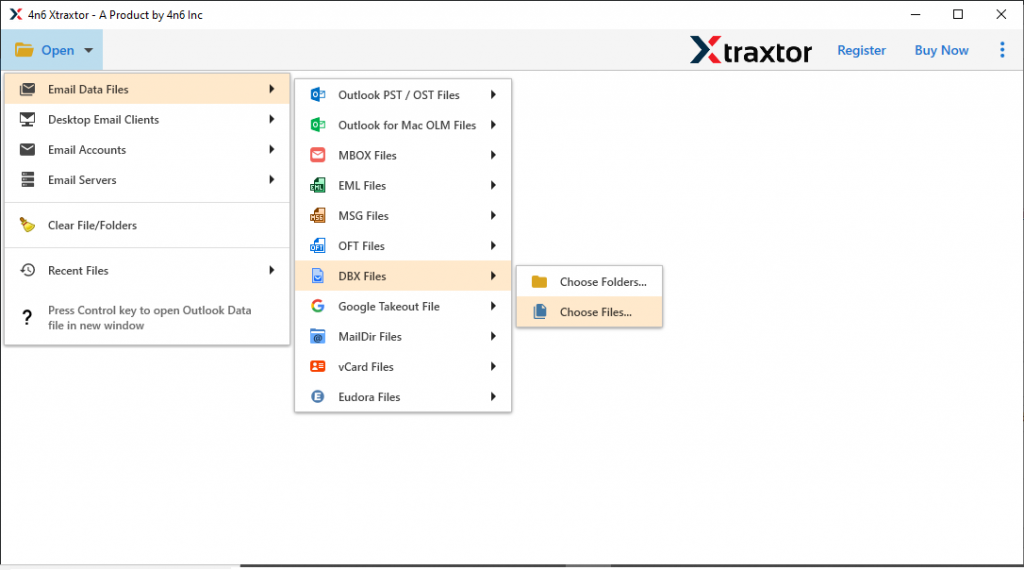Click the question mark help icon
Viewport: 1024px width, 570px height.
[x=27, y=317]
